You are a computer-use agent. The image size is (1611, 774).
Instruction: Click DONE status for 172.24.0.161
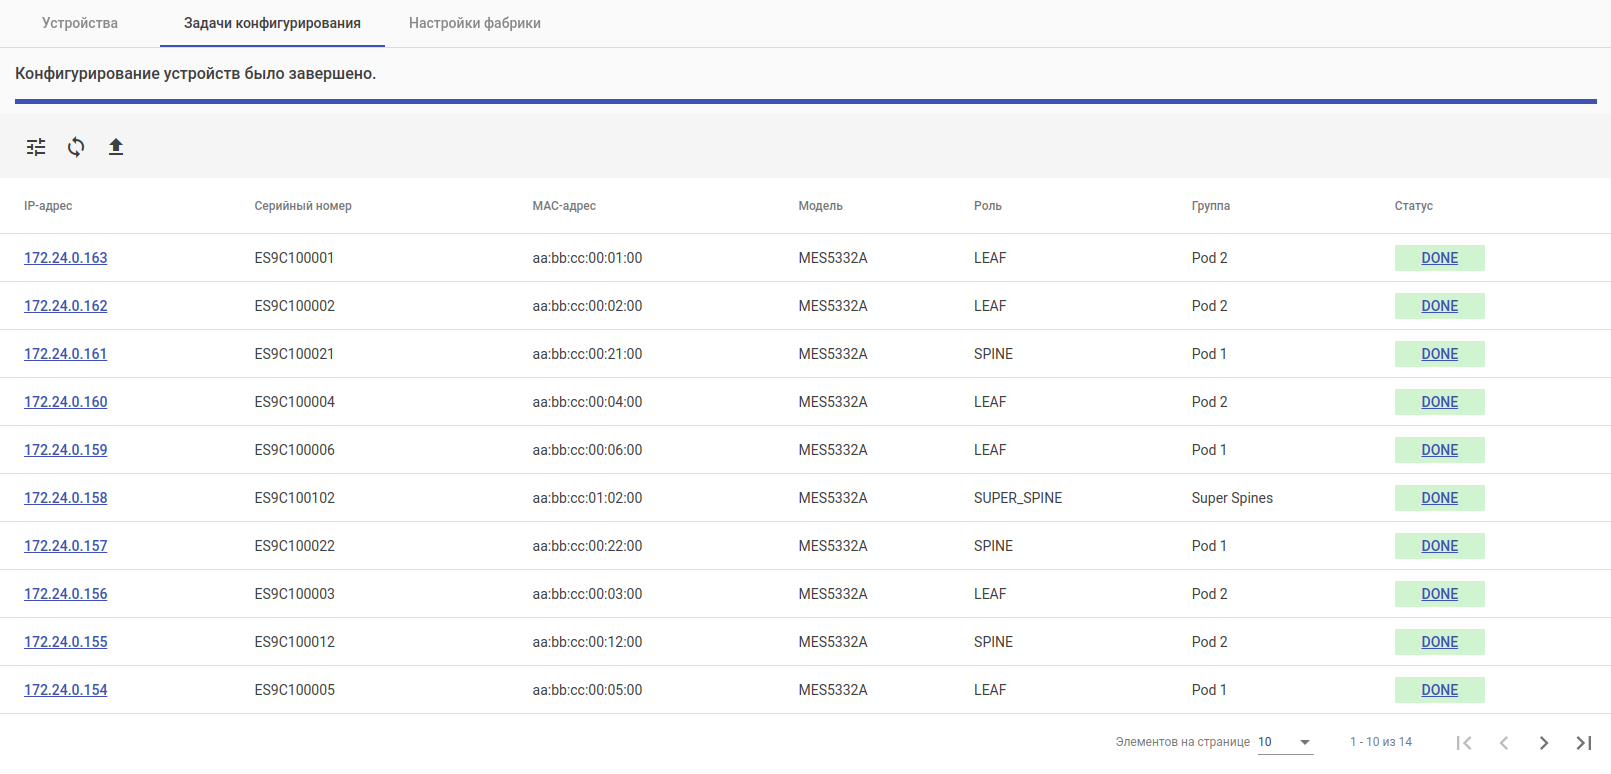[1439, 354]
